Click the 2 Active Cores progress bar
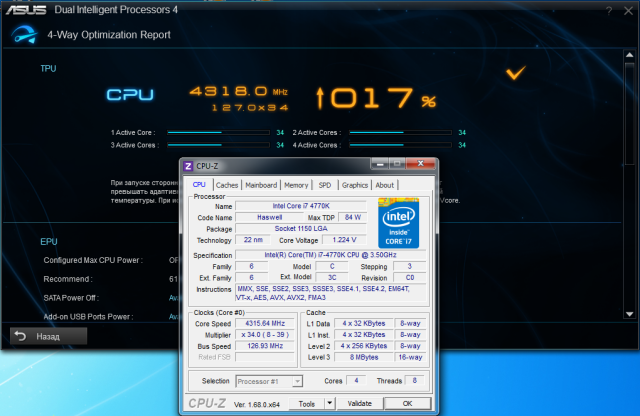 pos(400,133)
